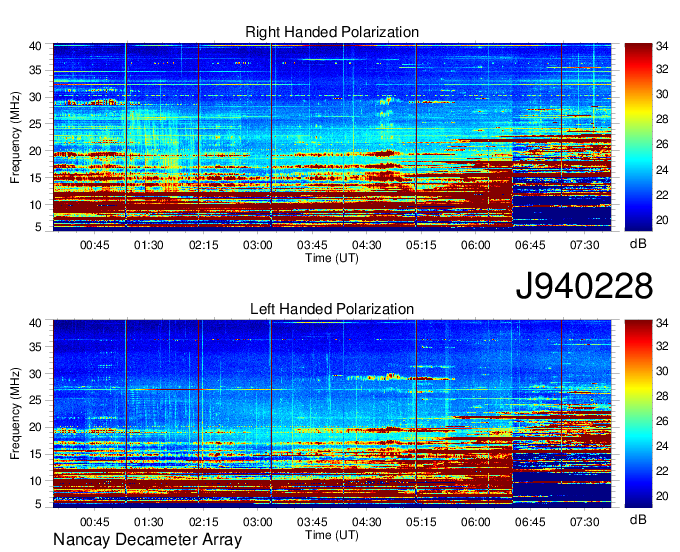Click "Frequency (MHz)" axis label of left-handed plot
The height and width of the screenshot is (552, 680).
click(x=15, y=414)
